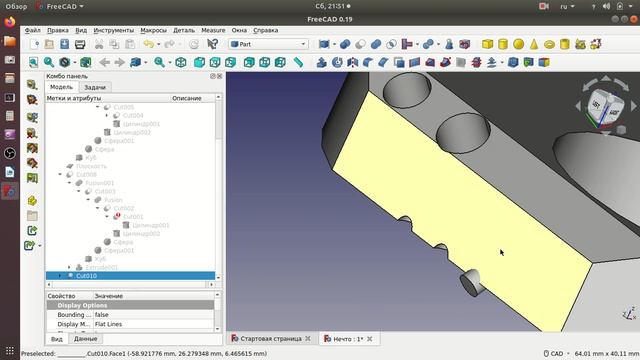Create a yellow Torus primitive
The height and width of the screenshot is (360, 640).
coord(549,44)
